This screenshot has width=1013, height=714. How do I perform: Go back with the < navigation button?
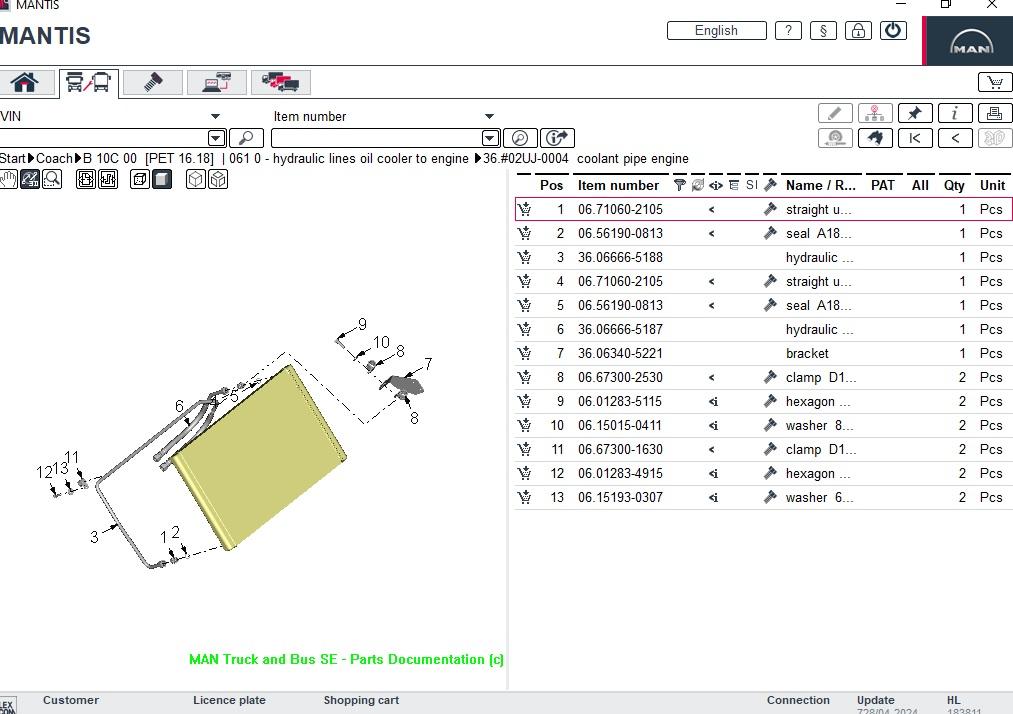click(x=955, y=138)
